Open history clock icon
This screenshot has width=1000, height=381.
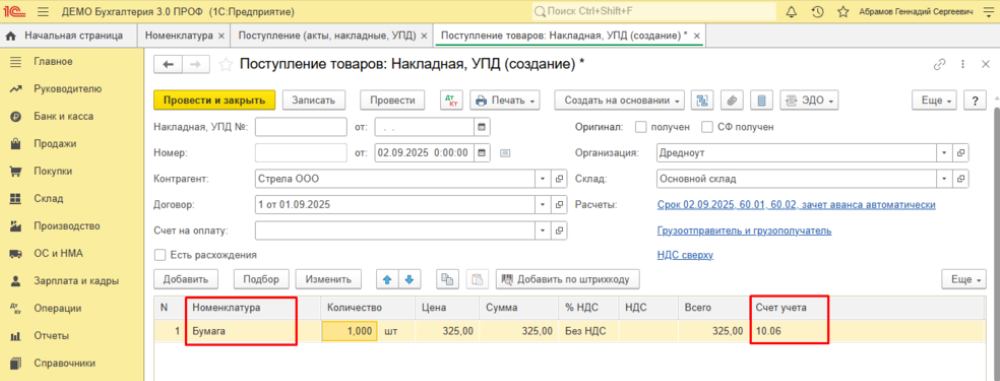pos(818,11)
